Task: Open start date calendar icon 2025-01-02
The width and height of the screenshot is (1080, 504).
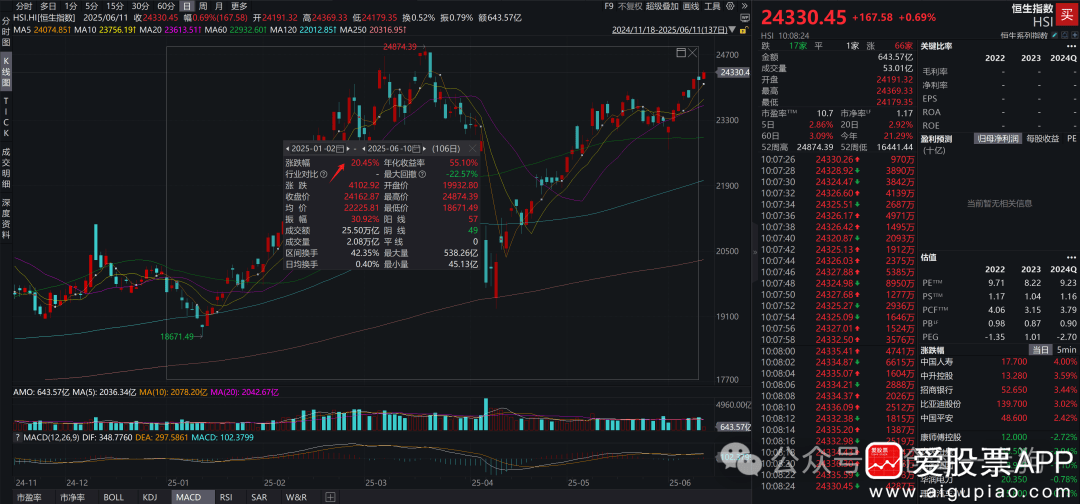Action: coord(340,149)
